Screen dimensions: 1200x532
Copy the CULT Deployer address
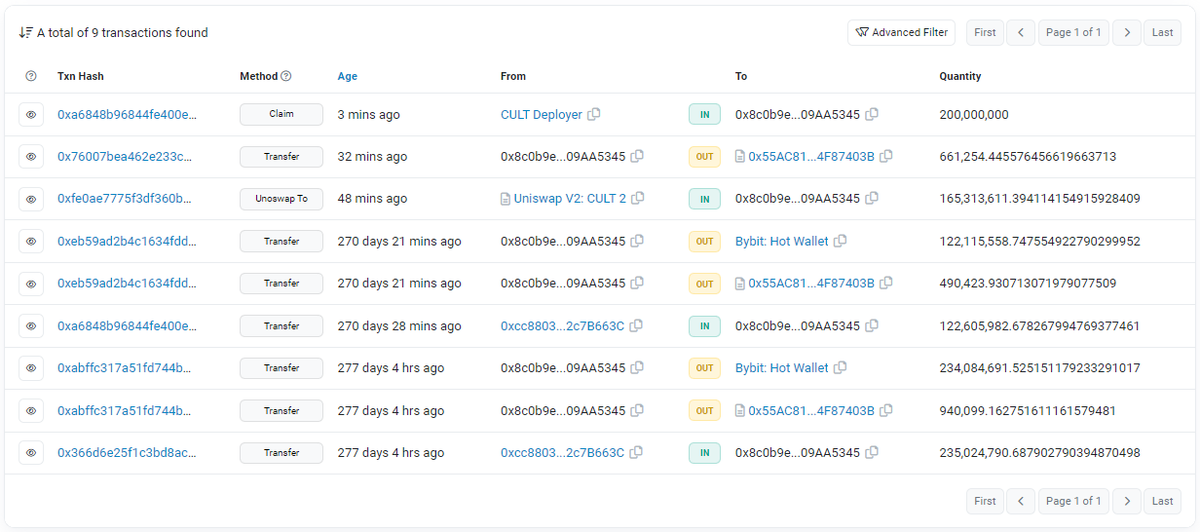coord(594,114)
